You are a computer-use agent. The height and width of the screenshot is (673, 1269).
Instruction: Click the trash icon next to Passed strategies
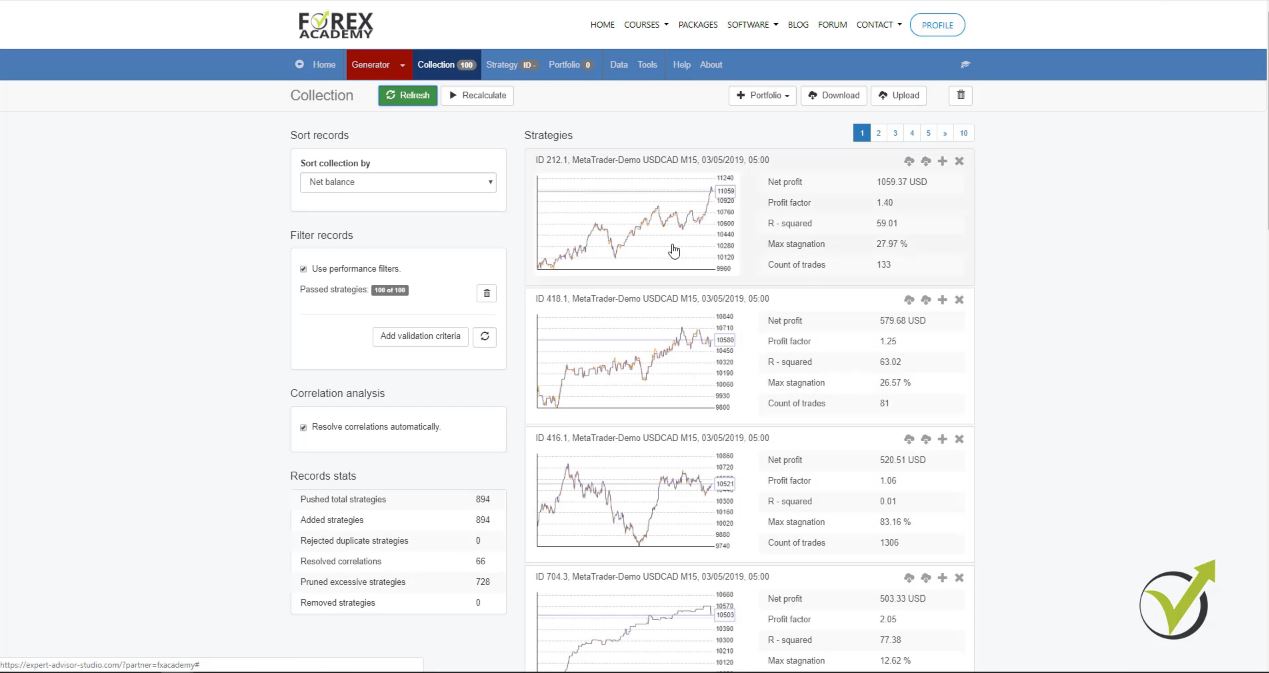(487, 293)
